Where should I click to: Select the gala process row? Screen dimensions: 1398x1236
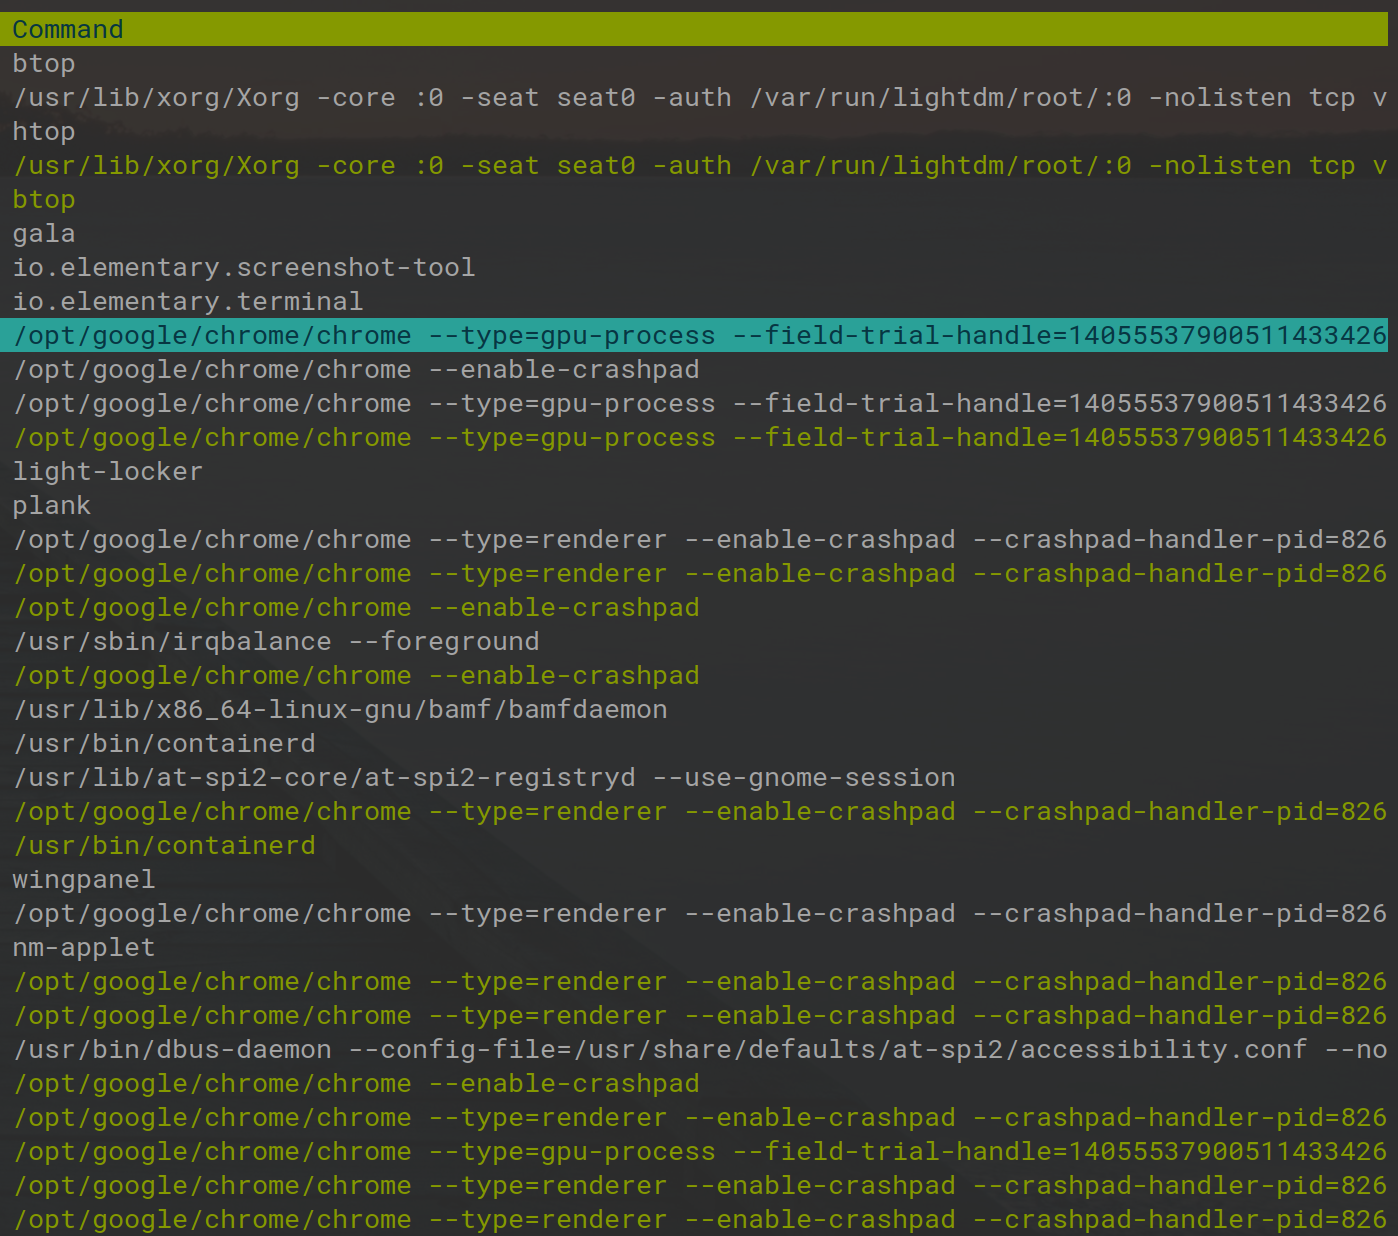pos(694,233)
